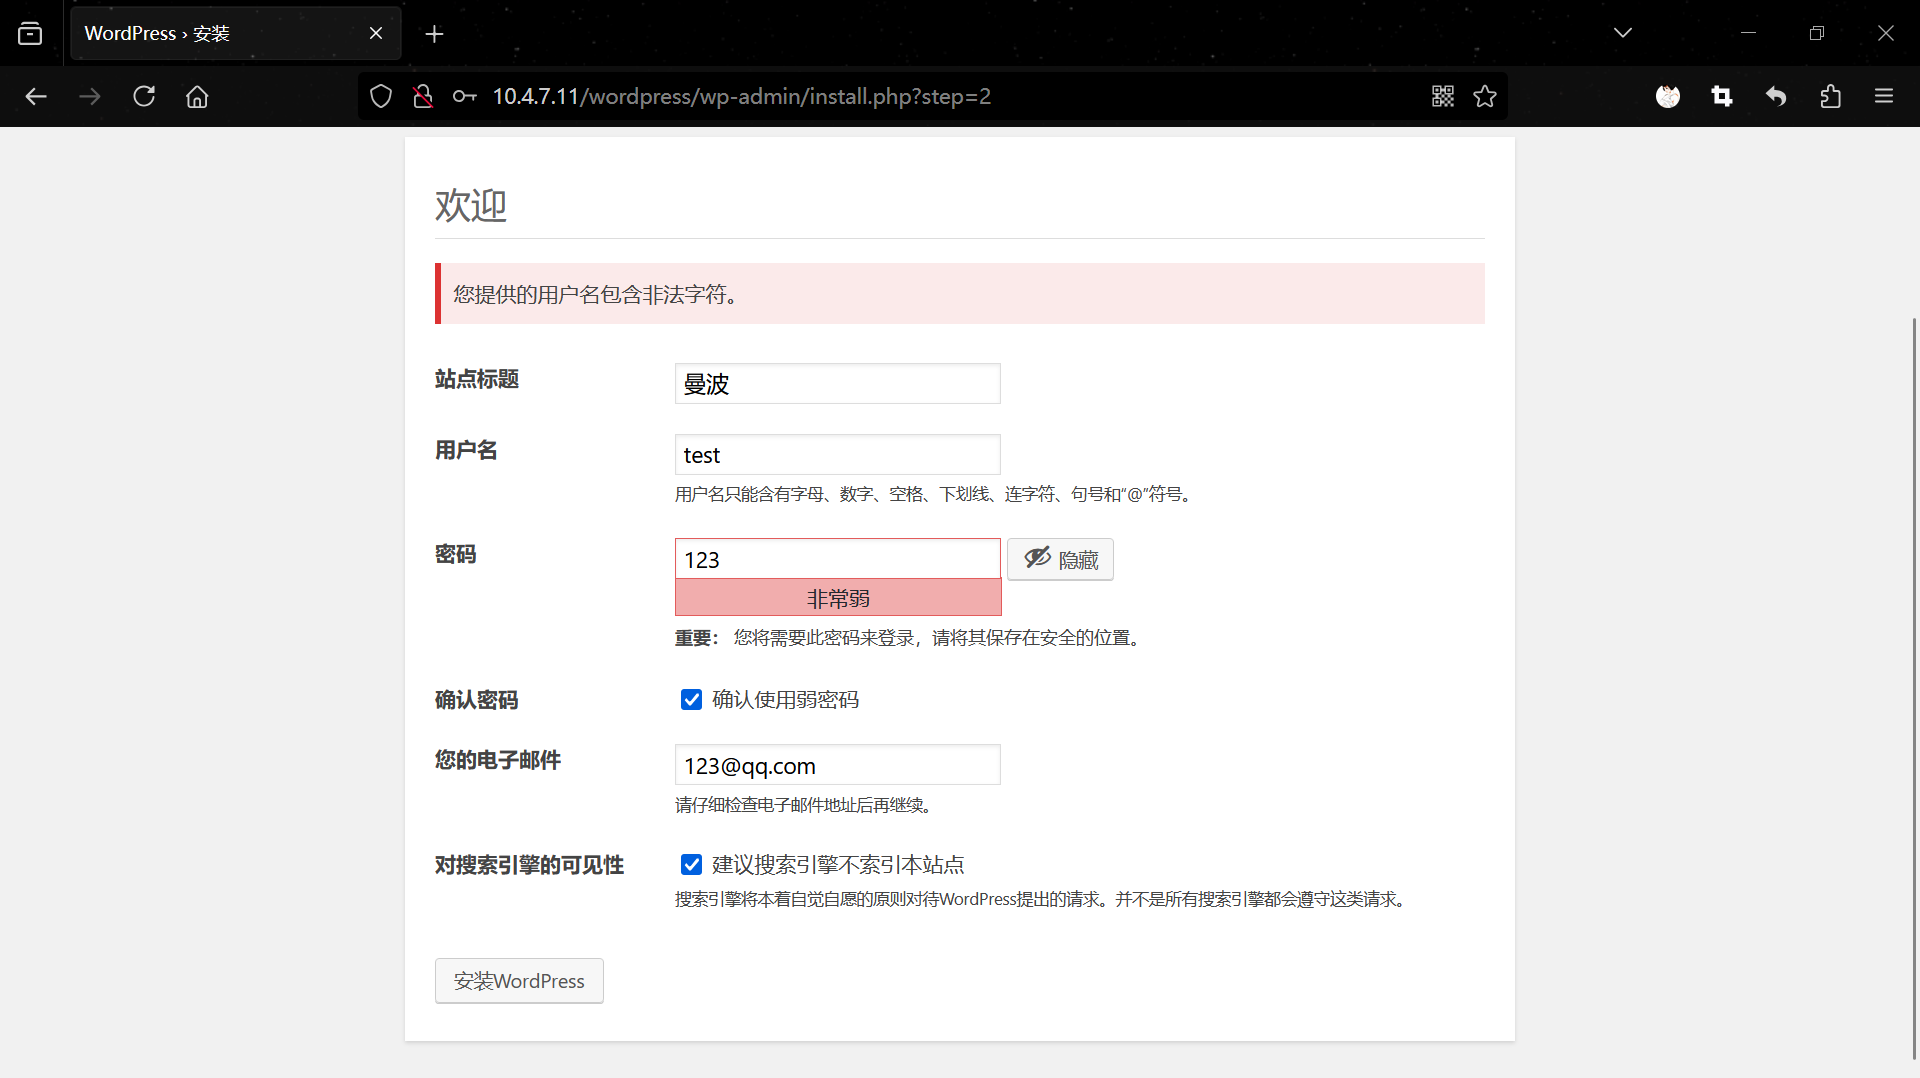This screenshot has height=1078, width=1920.
Task: Click the browser back arrow
Action: 36,96
